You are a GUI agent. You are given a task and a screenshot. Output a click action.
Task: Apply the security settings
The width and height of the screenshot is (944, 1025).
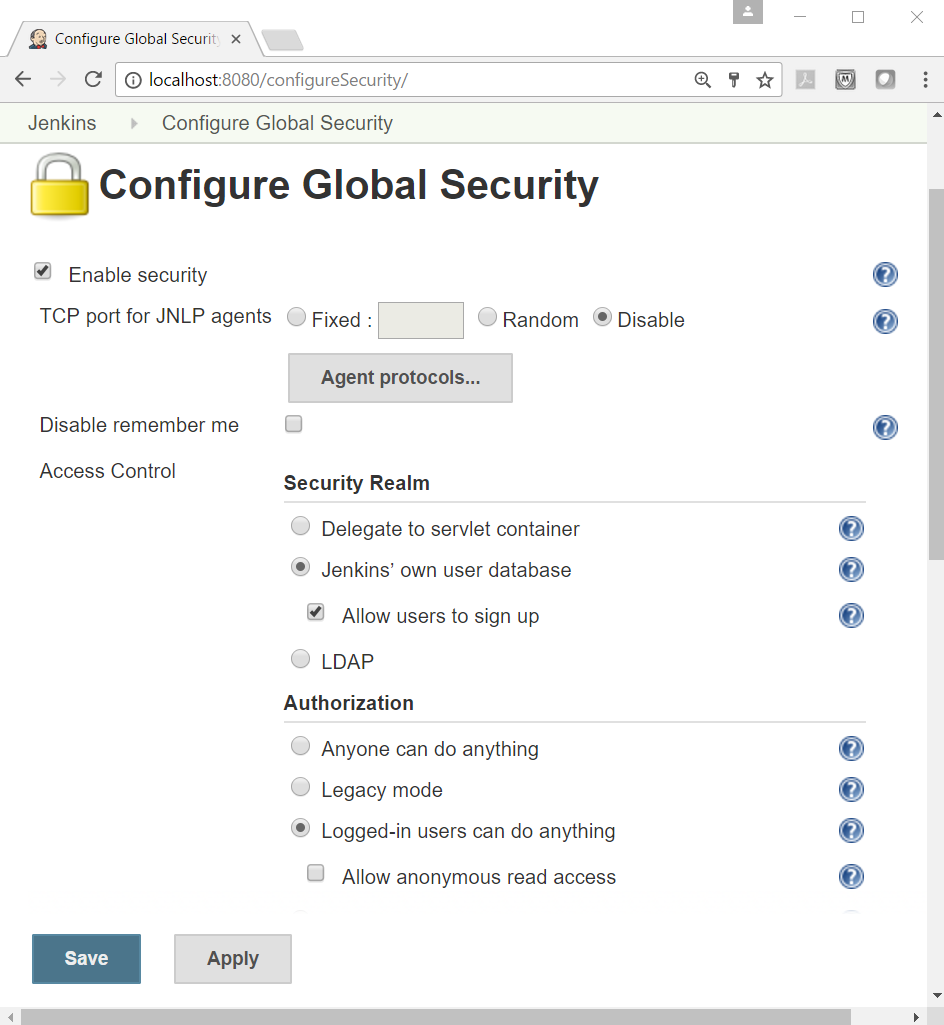click(x=233, y=958)
